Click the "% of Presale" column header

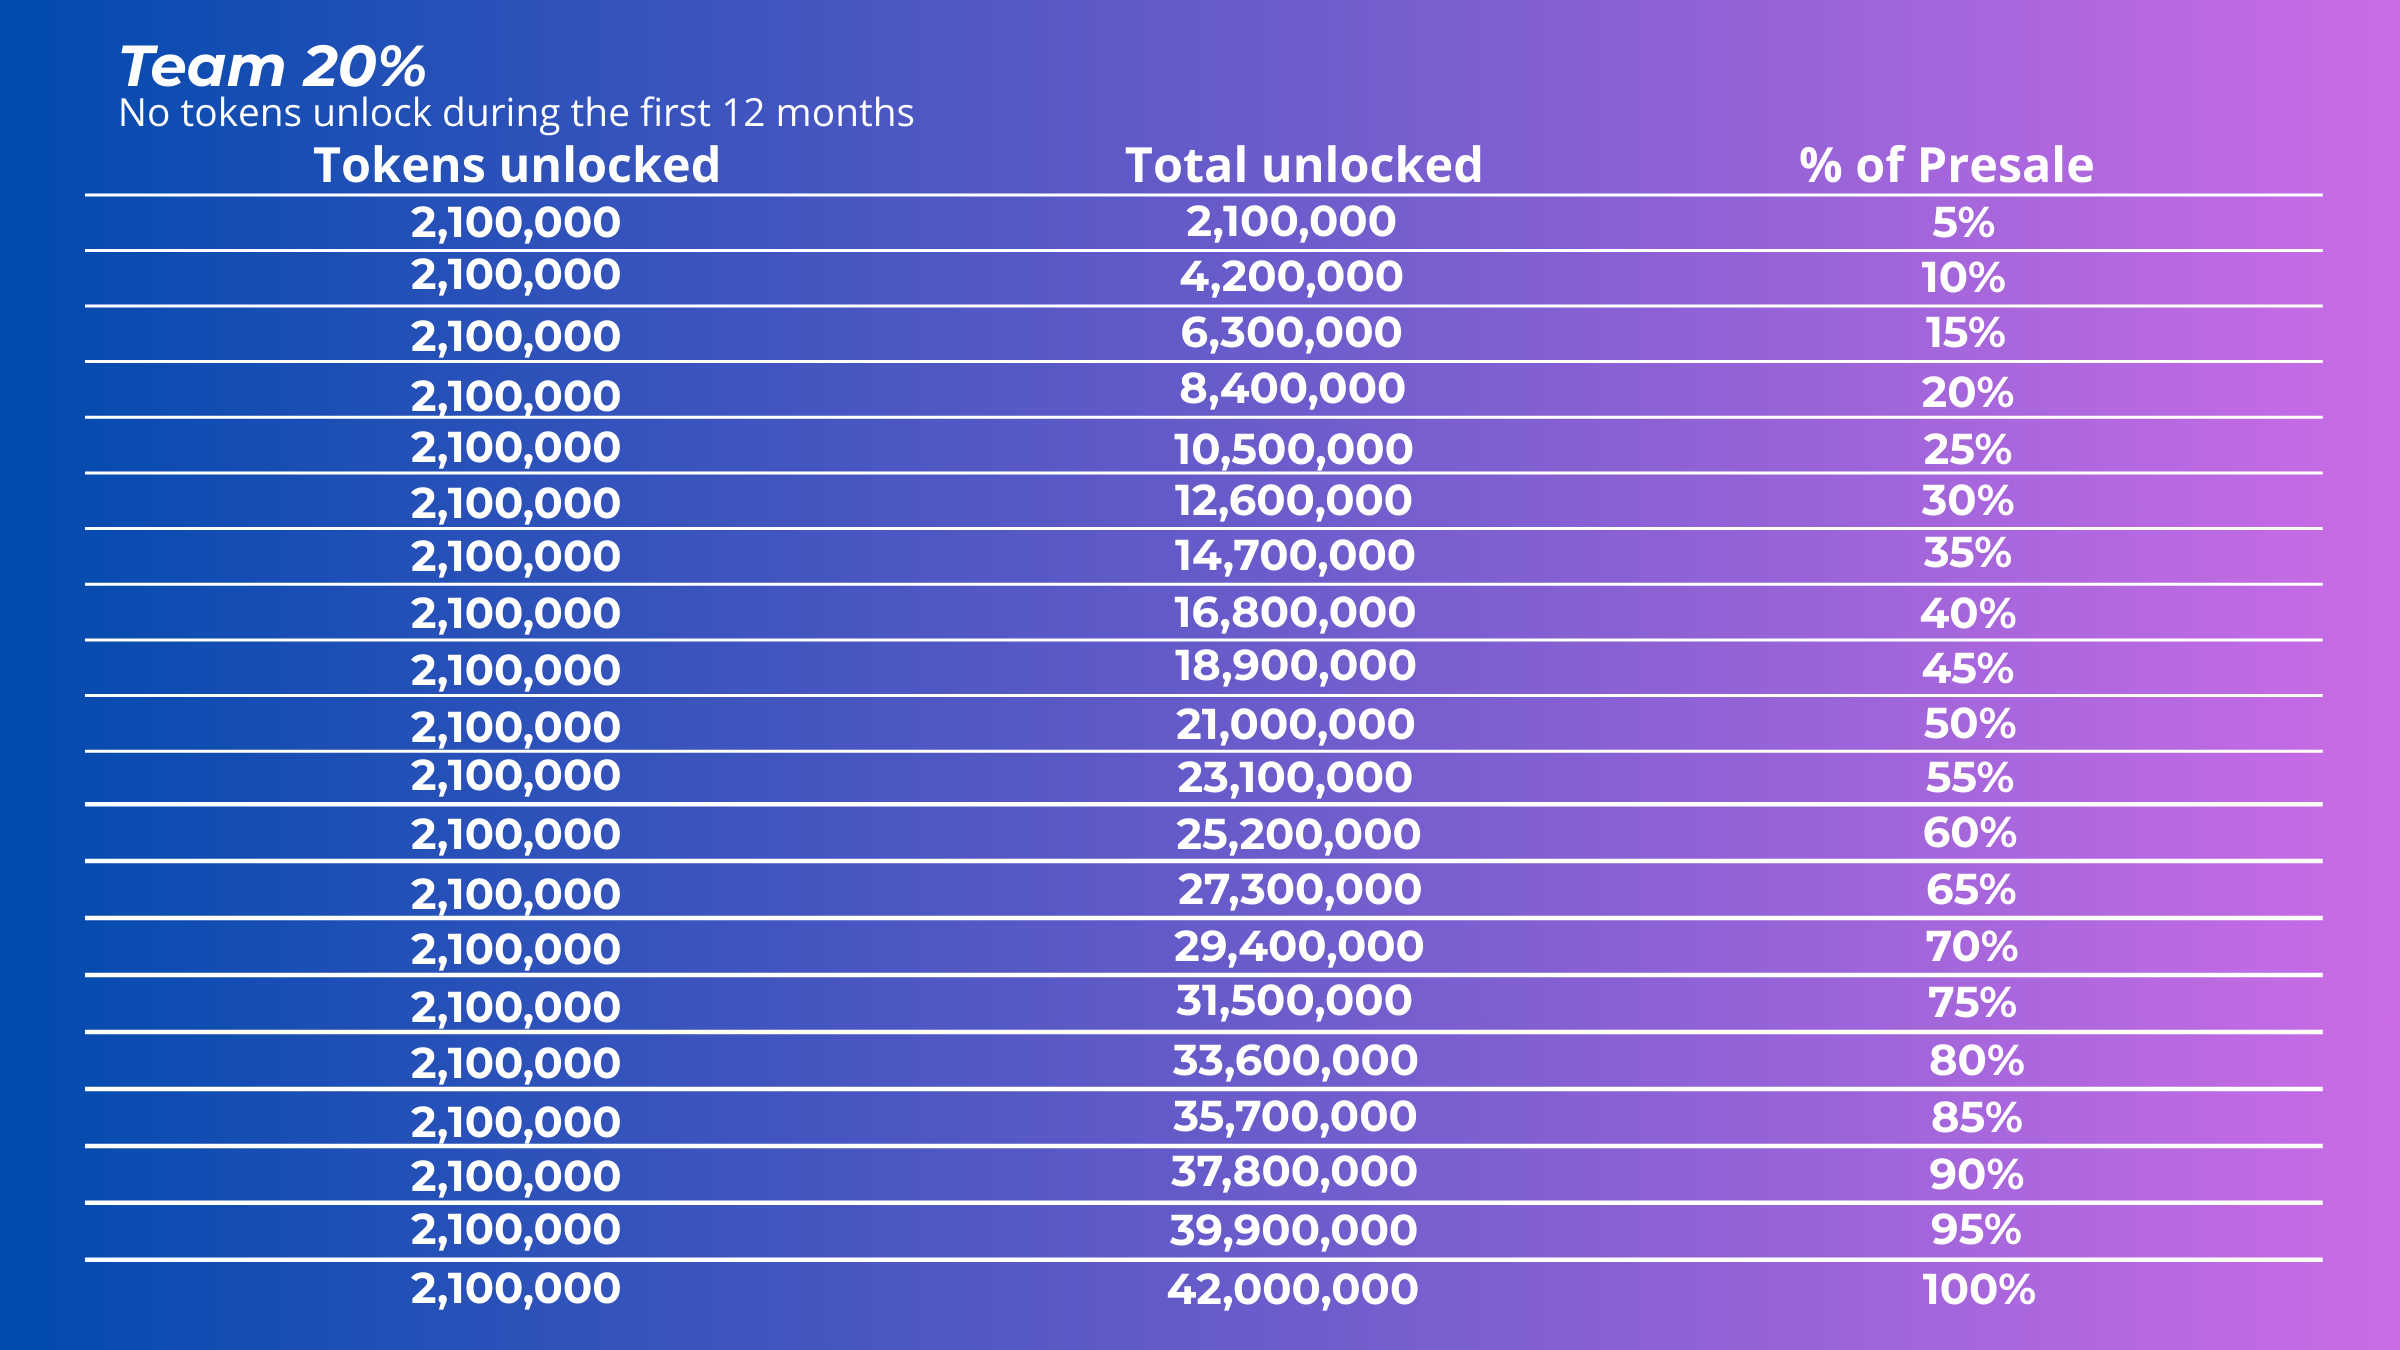pyautogui.click(x=1946, y=165)
